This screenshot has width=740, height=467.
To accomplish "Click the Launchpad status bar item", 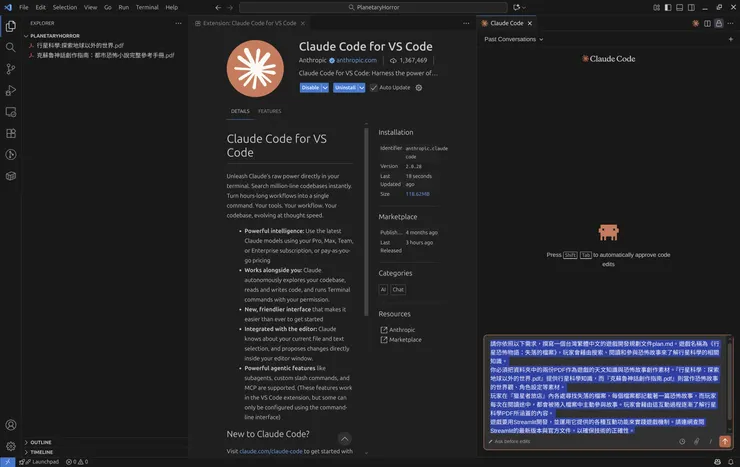I will 39,462.
